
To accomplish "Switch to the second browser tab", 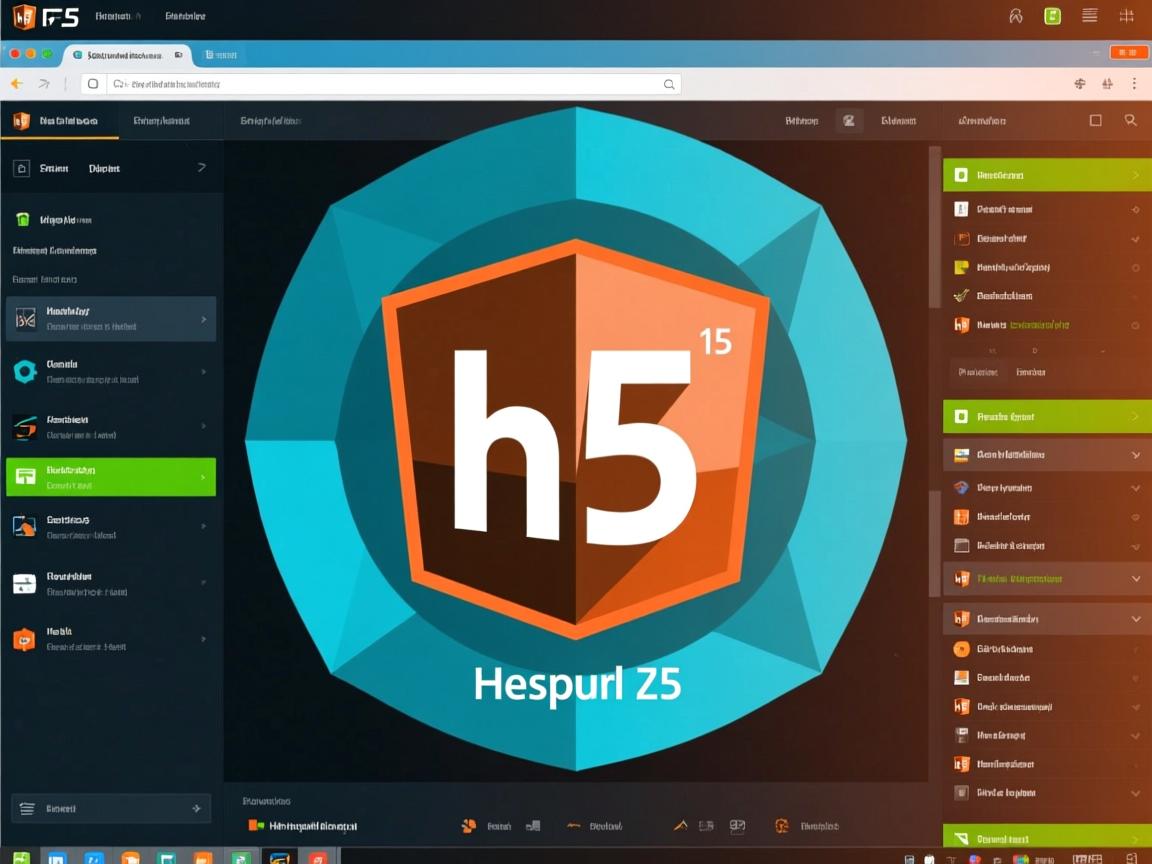I will tap(222, 56).
